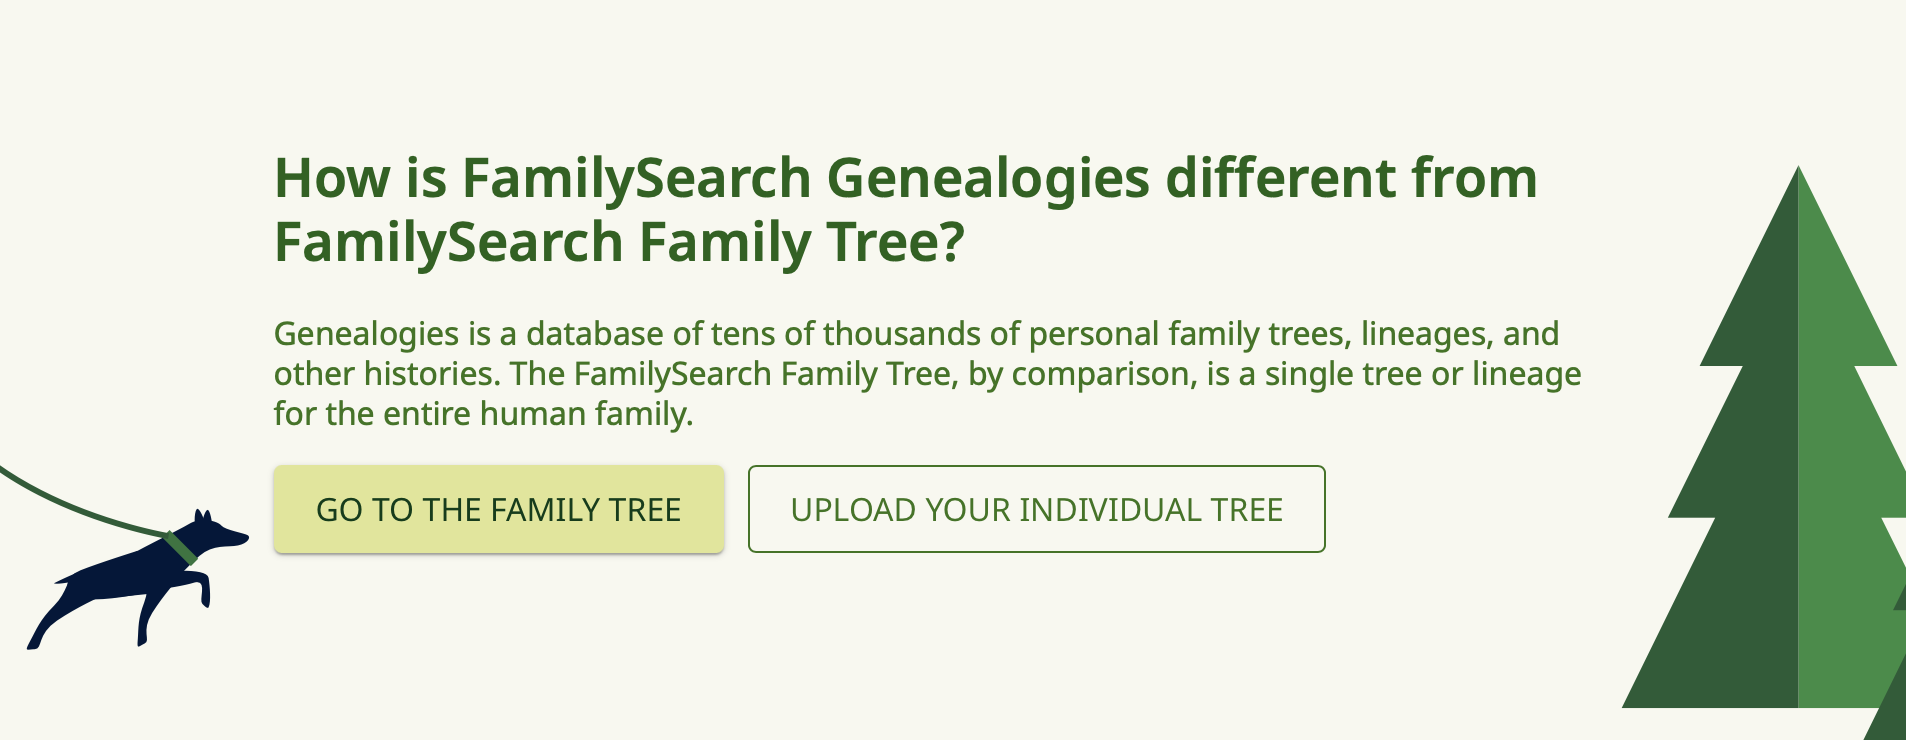The height and width of the screenshot is (740, 1906).
Task: Select the green collar on the dog
Action: [181, 548]
